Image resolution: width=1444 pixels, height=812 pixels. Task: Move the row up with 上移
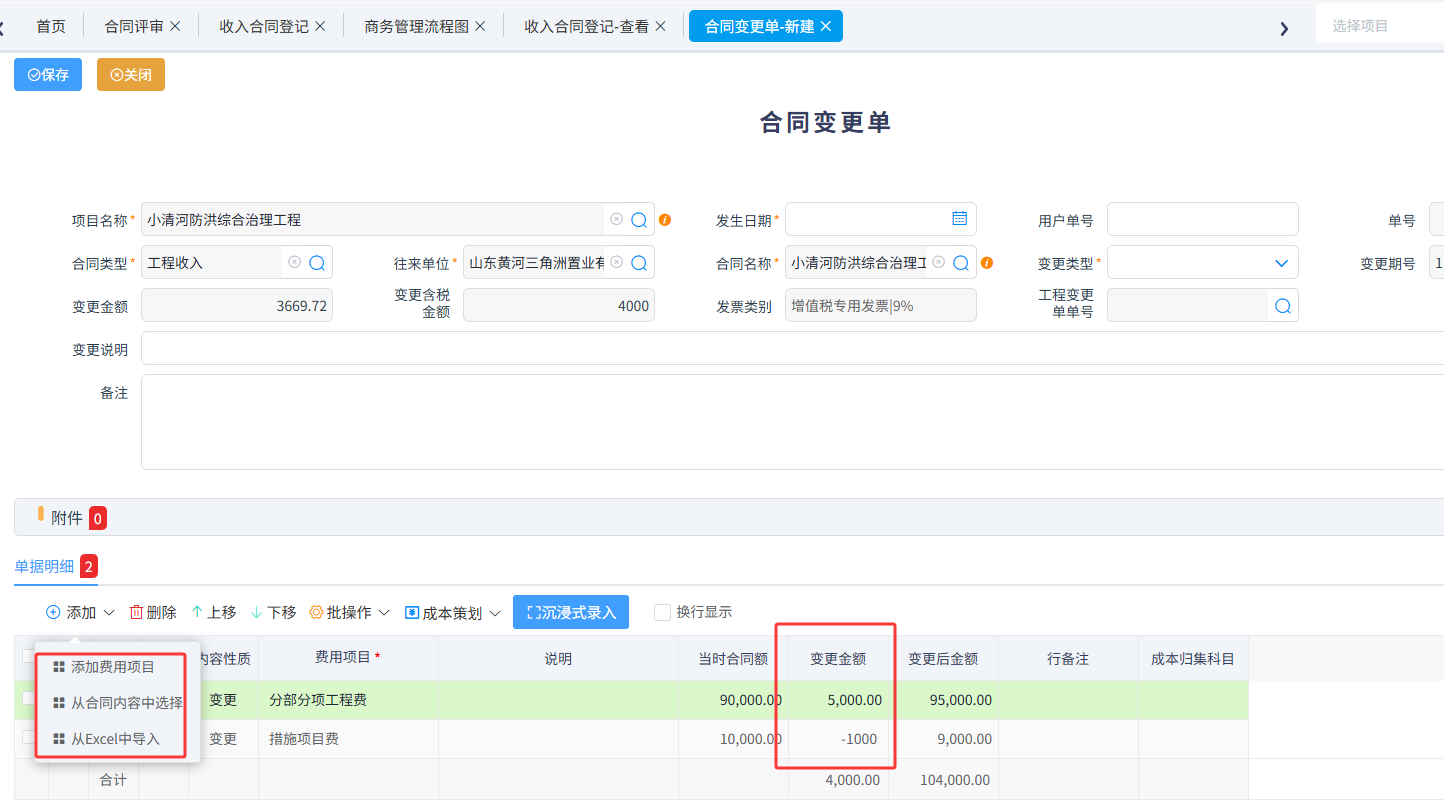pyautogui.click(x=213, y=612)
